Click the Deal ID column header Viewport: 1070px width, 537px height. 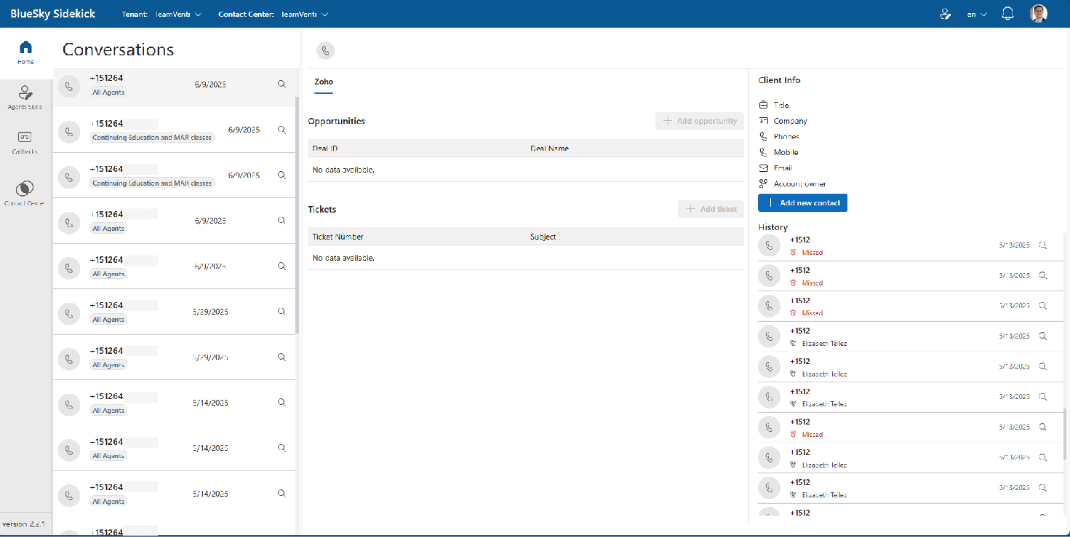coord(325,148)
